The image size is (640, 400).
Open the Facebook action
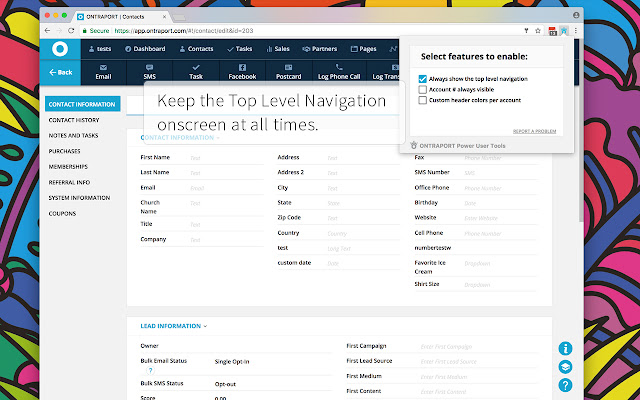(x=242, y=72)
